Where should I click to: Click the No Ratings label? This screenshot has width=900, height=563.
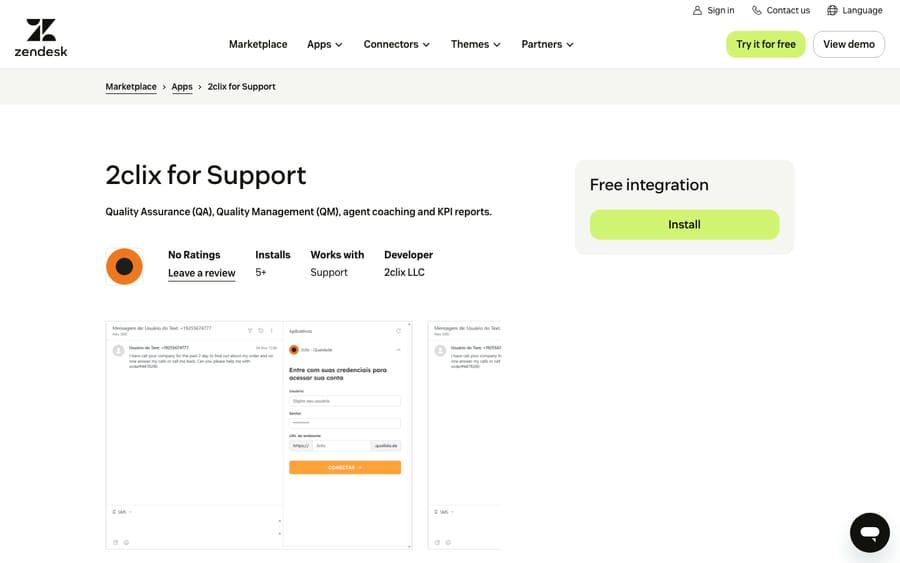coord(194,255)
